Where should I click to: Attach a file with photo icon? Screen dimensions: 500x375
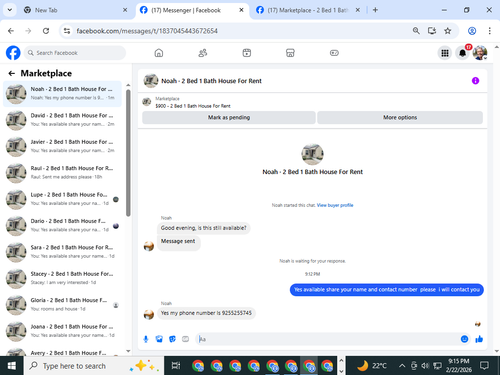pyautogui.click(x=159, y=339)
